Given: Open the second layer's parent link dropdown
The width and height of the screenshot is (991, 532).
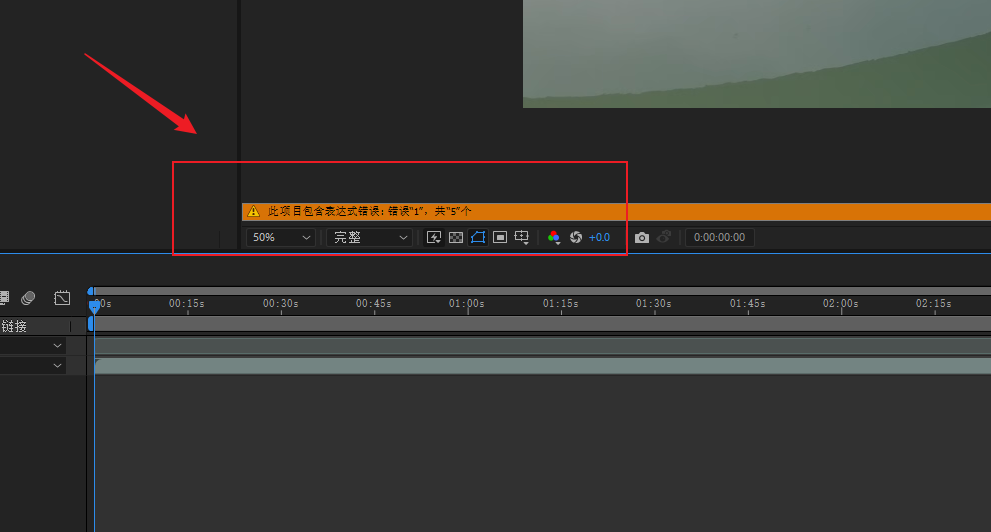Looking at the screenshot, I should [x=33, y=365].
